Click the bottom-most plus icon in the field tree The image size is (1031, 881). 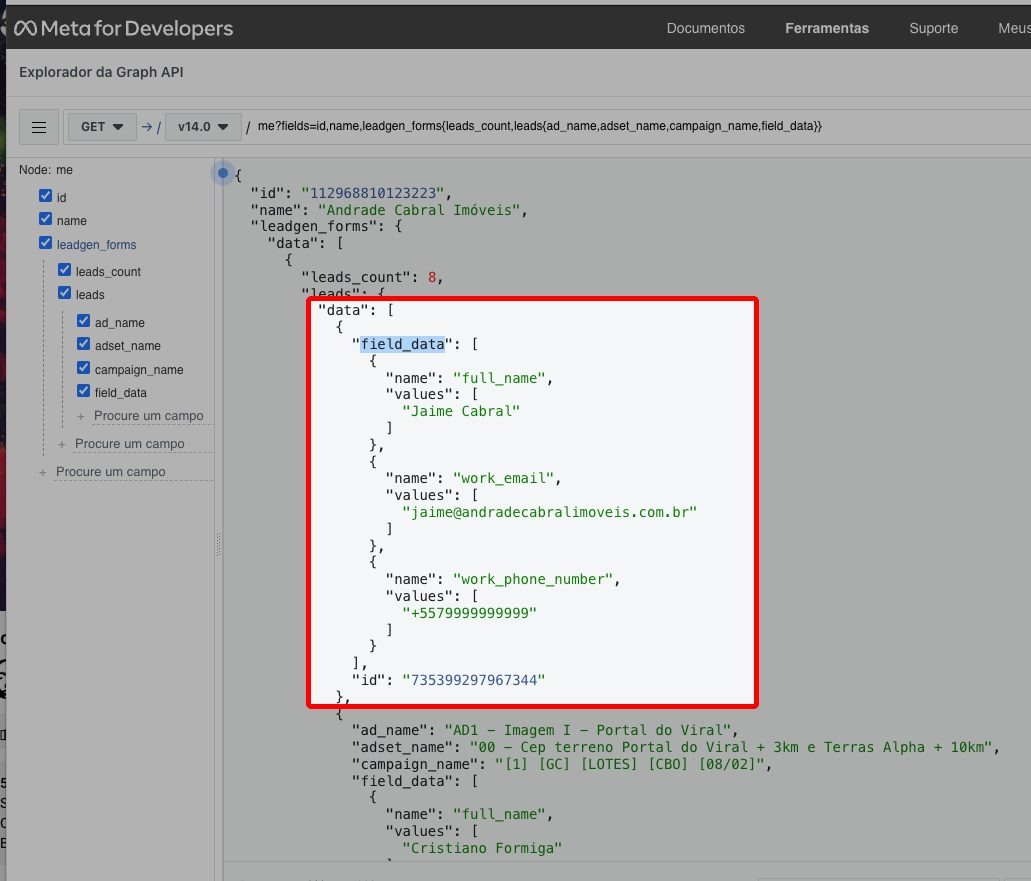coord(43,472)
